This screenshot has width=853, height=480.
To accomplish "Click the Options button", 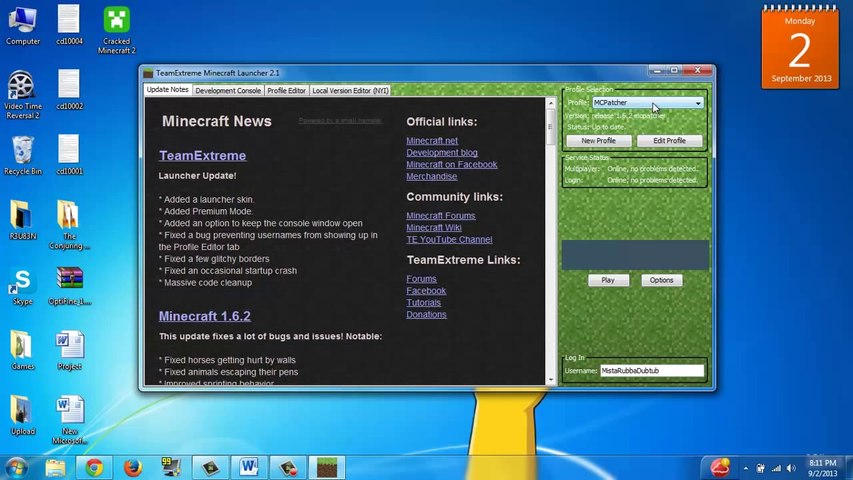I will [x=662, y=280].
